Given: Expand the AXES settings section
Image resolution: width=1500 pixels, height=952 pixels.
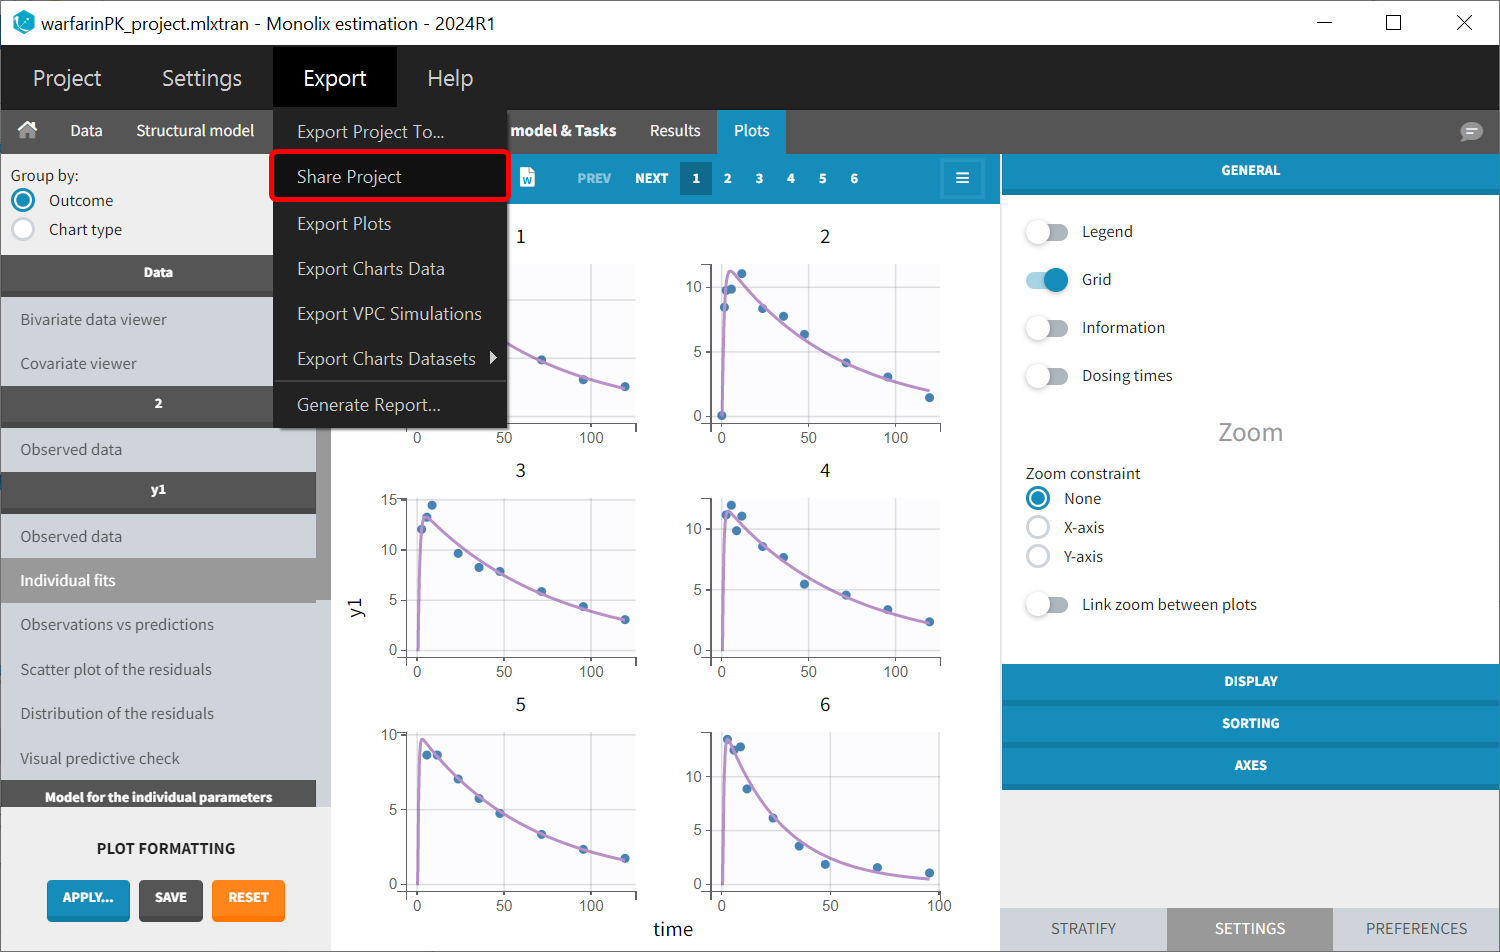Looking at the screenshot, I should (x=1250, y=765).
